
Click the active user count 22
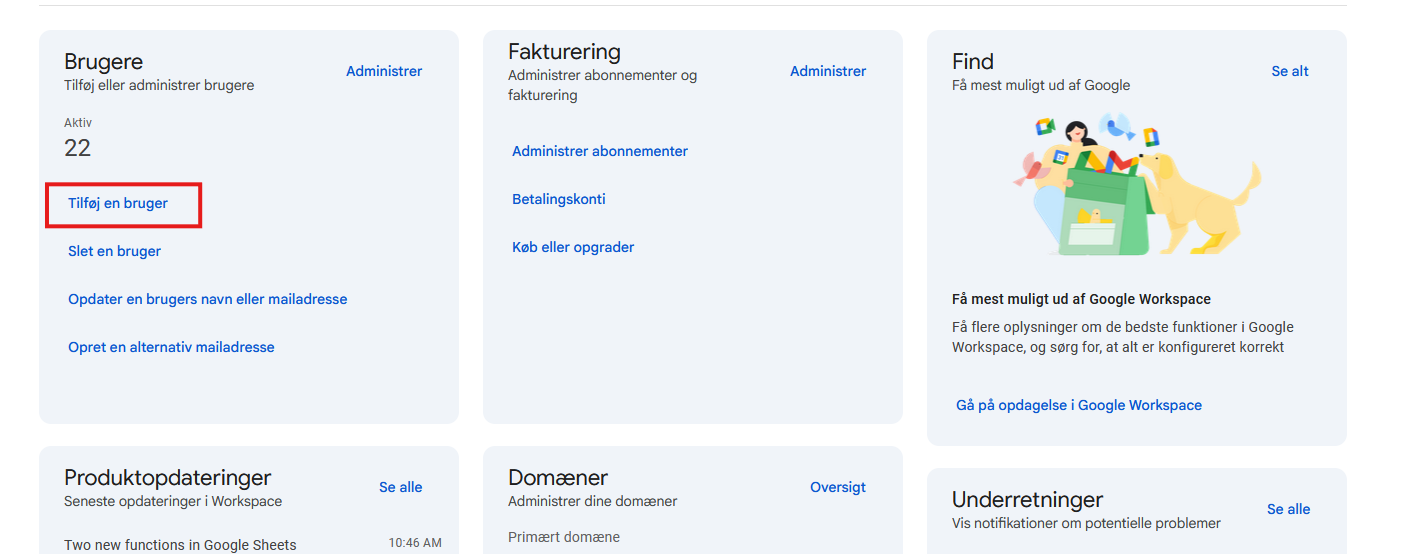pyautogui.click(x=78, y=148)
